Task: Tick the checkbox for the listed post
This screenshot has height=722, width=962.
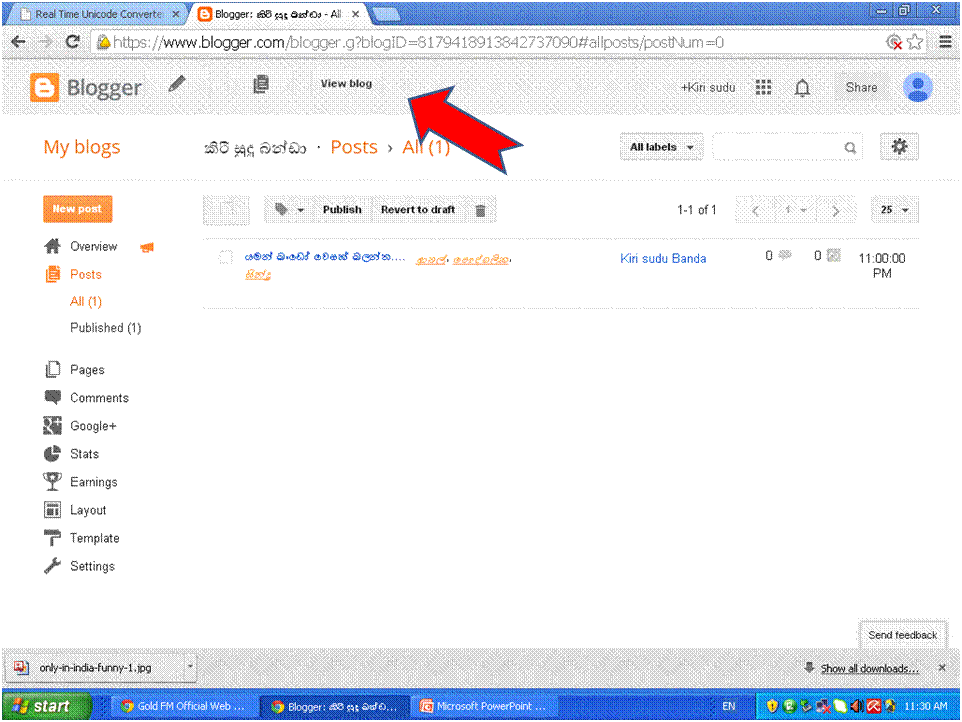Action: tap(225, 257)
